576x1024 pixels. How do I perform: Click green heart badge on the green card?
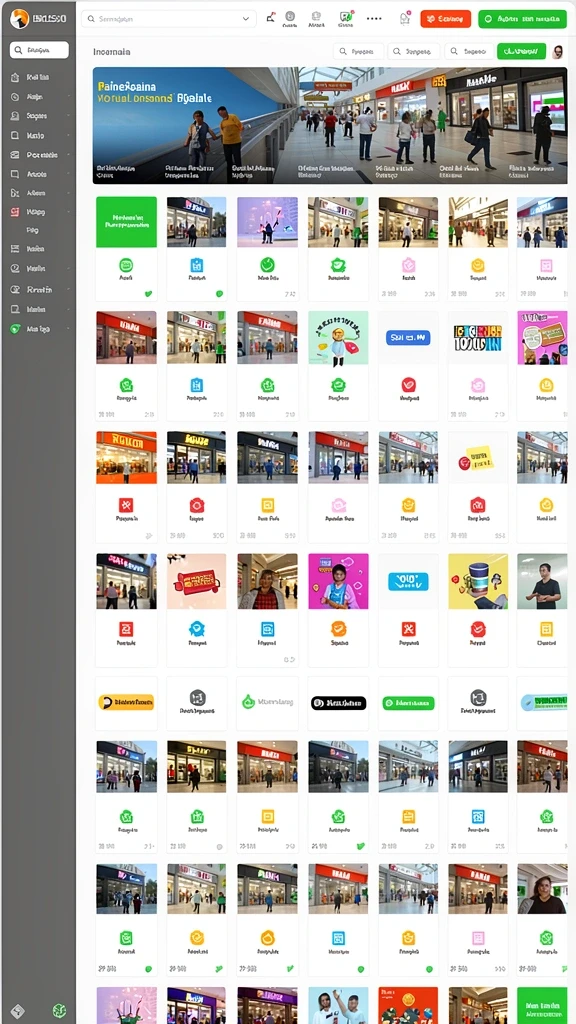point(148,294)
